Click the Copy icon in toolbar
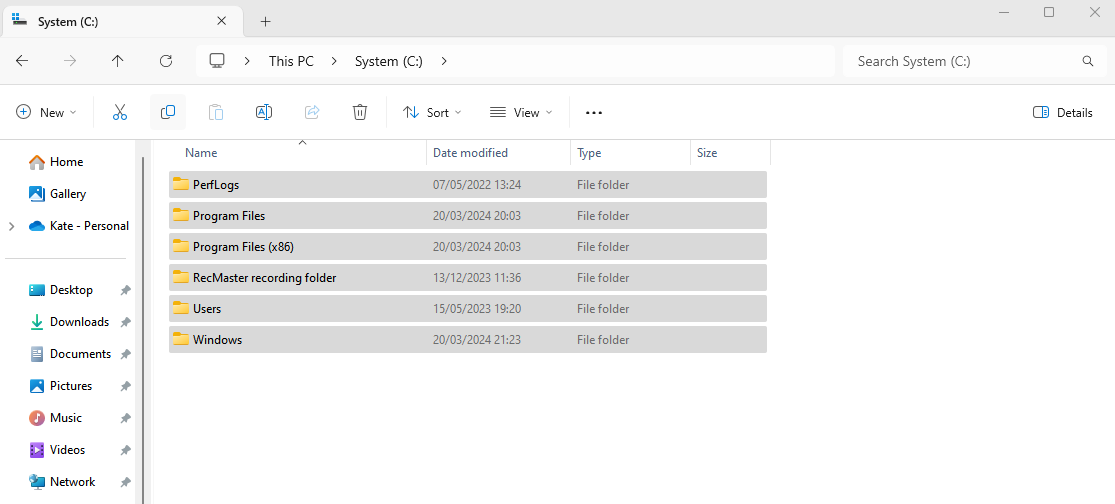 point(168,113)
